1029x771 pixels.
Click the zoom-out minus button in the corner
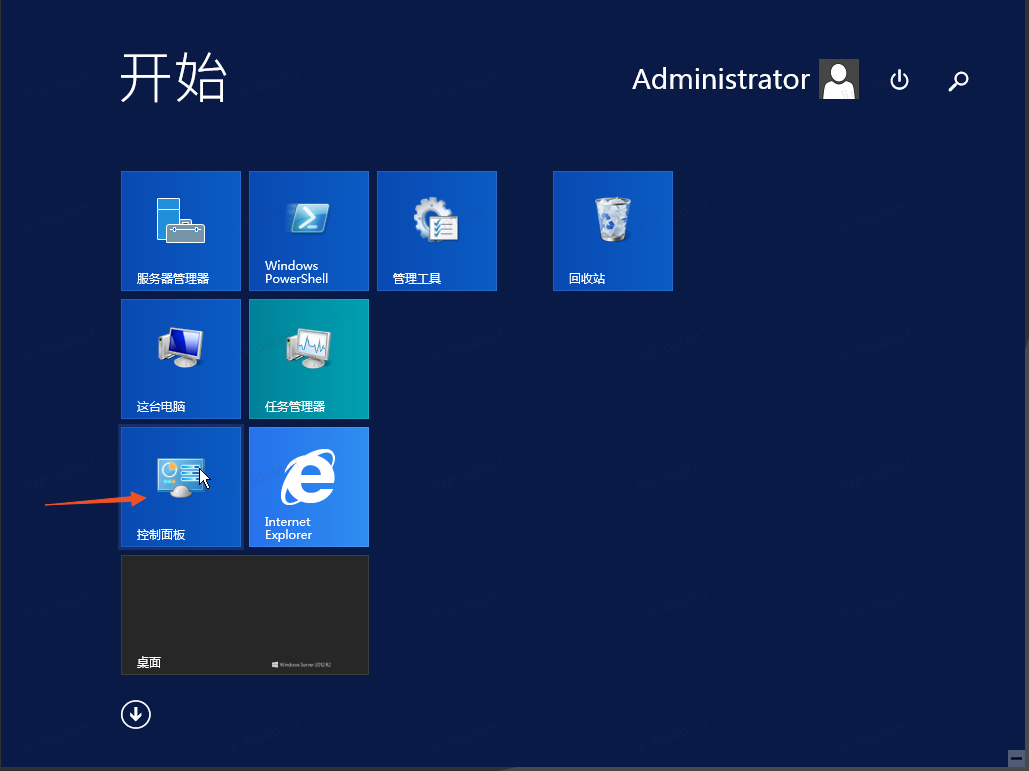(x=1016, y=758)
